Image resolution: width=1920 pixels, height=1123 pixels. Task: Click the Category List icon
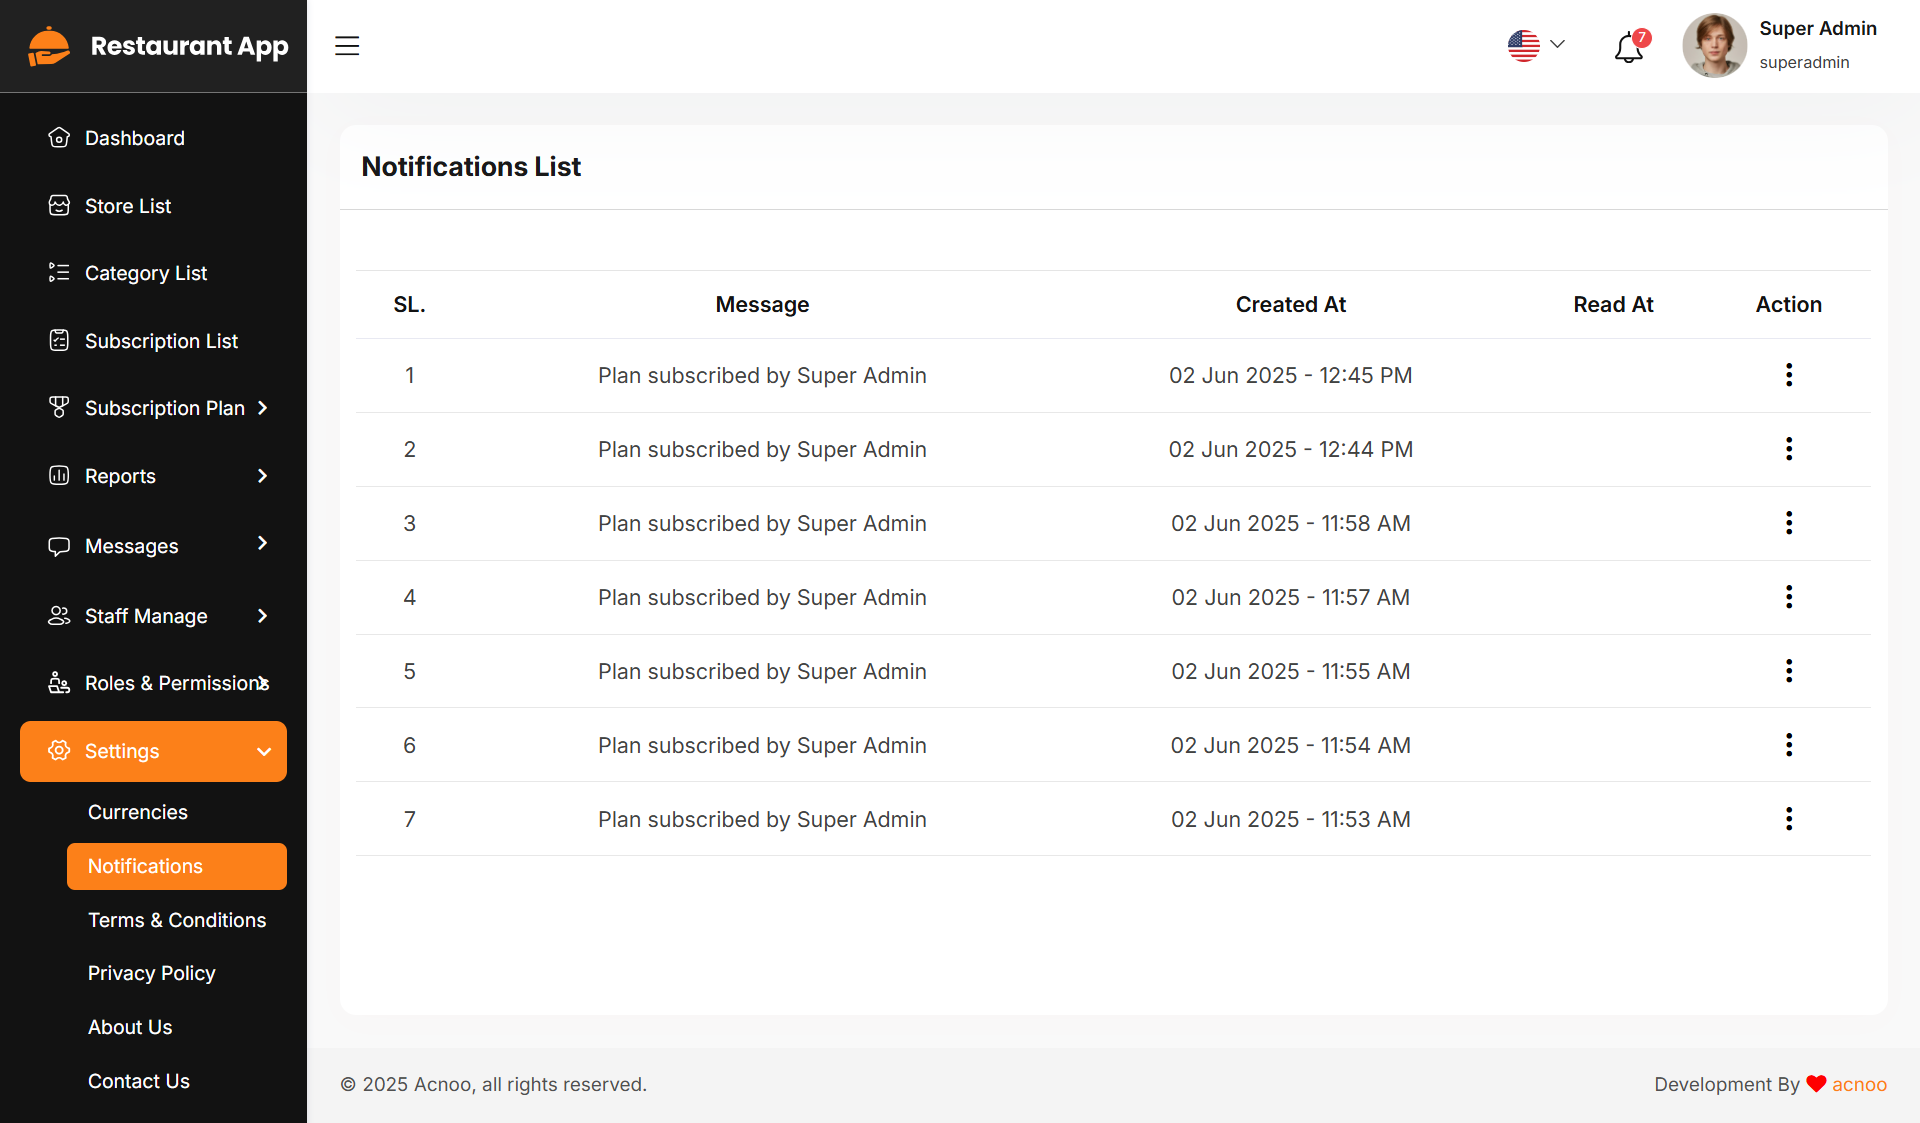[59, 273]
